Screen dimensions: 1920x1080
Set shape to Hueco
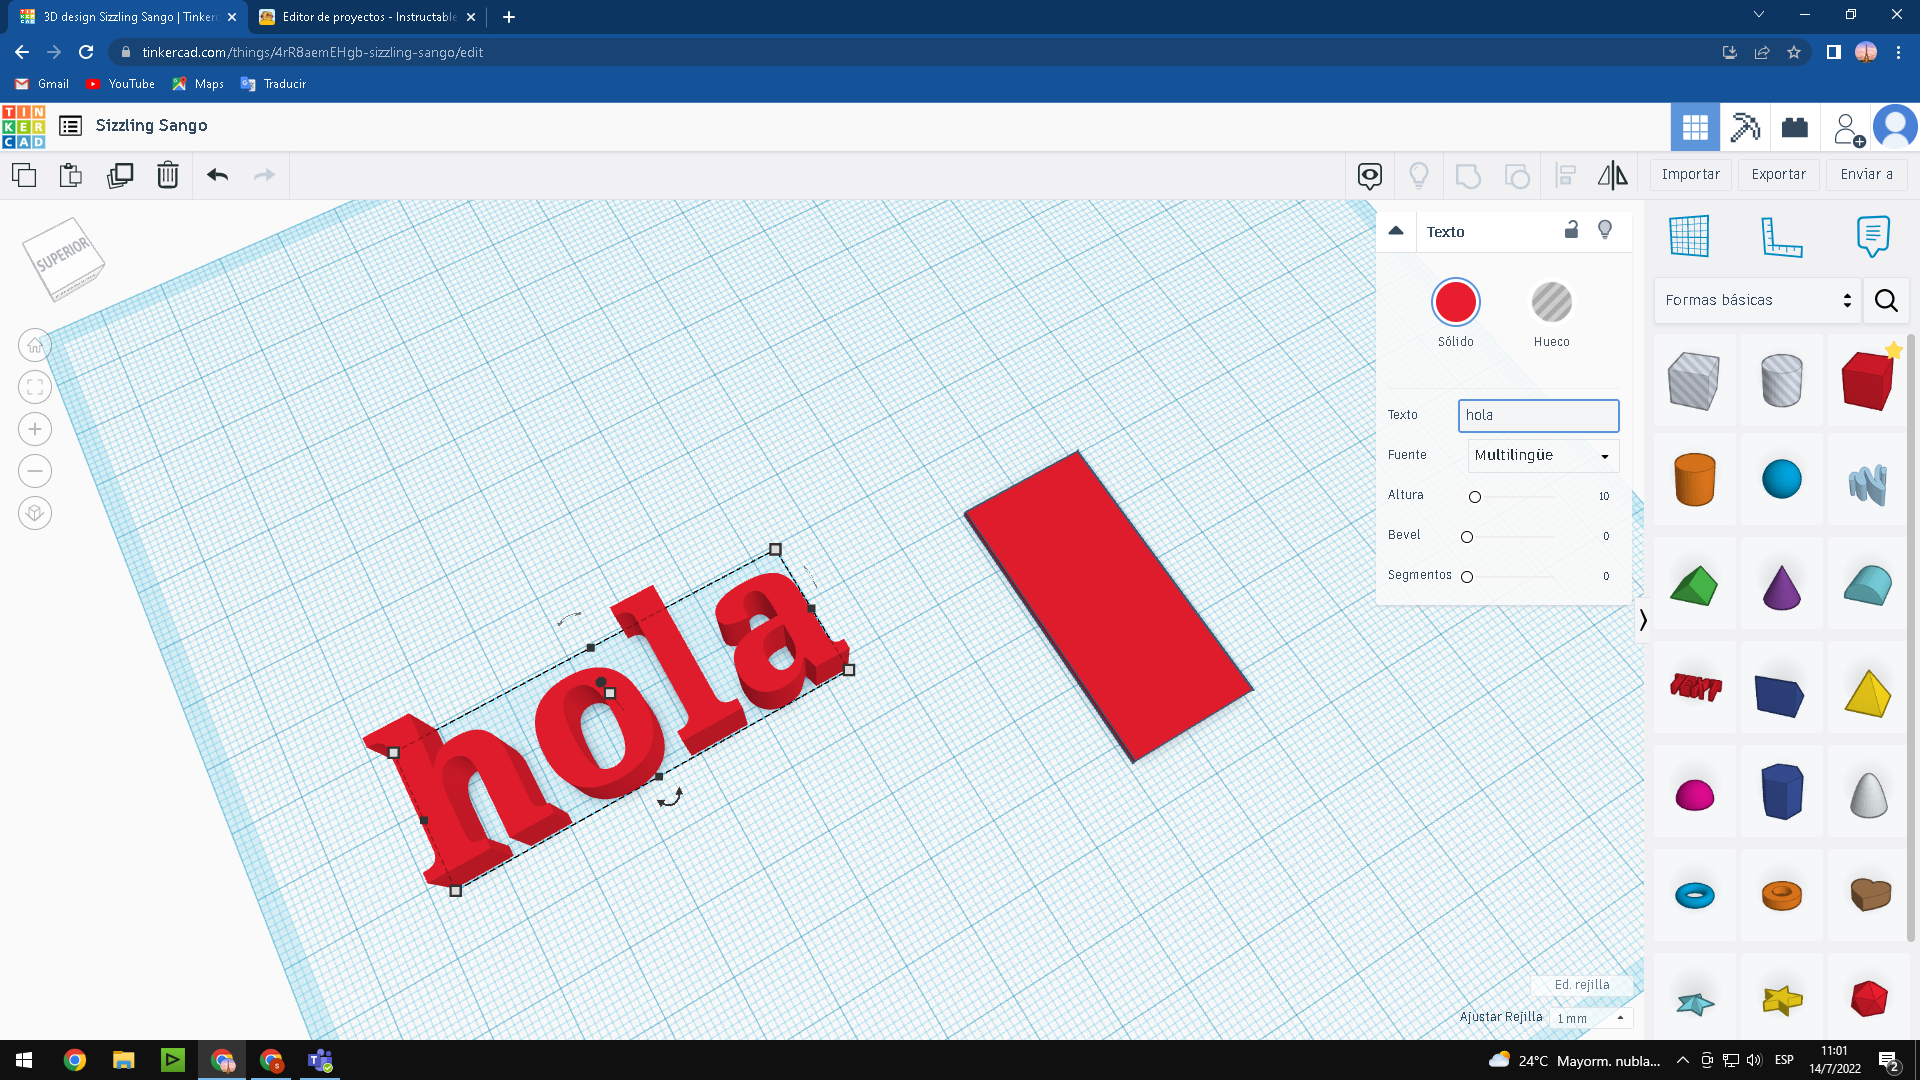point(1551,302)
